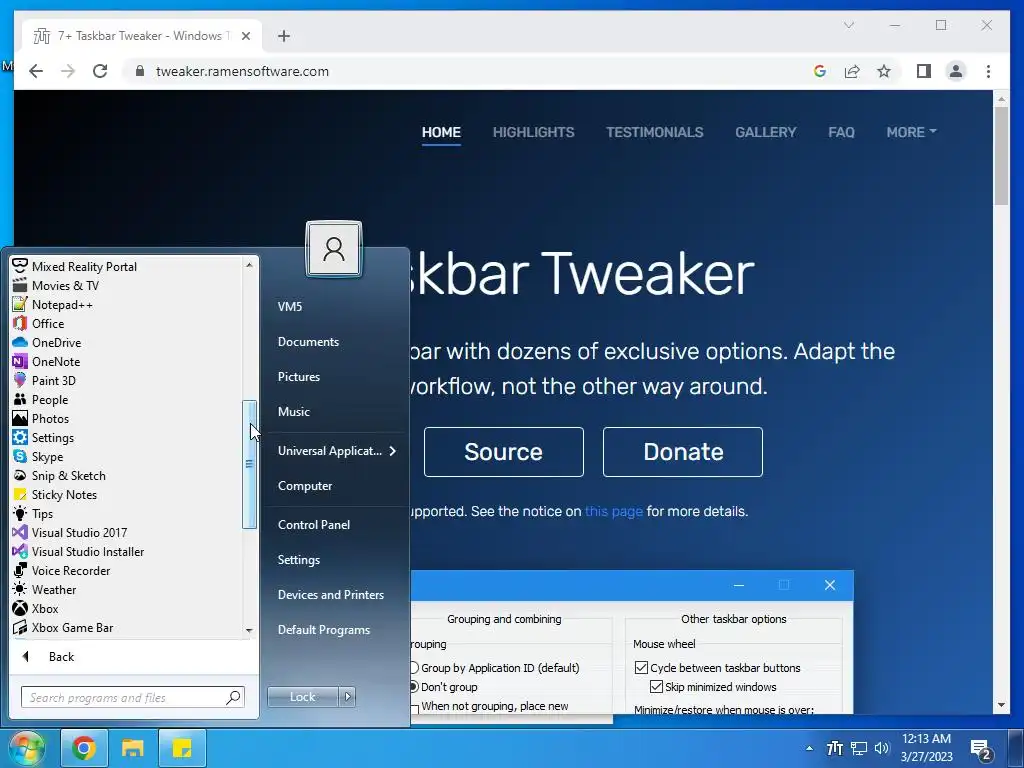Open the Action Center notifications icon
Screen dimensions: 1024x768
pos(982,750)
